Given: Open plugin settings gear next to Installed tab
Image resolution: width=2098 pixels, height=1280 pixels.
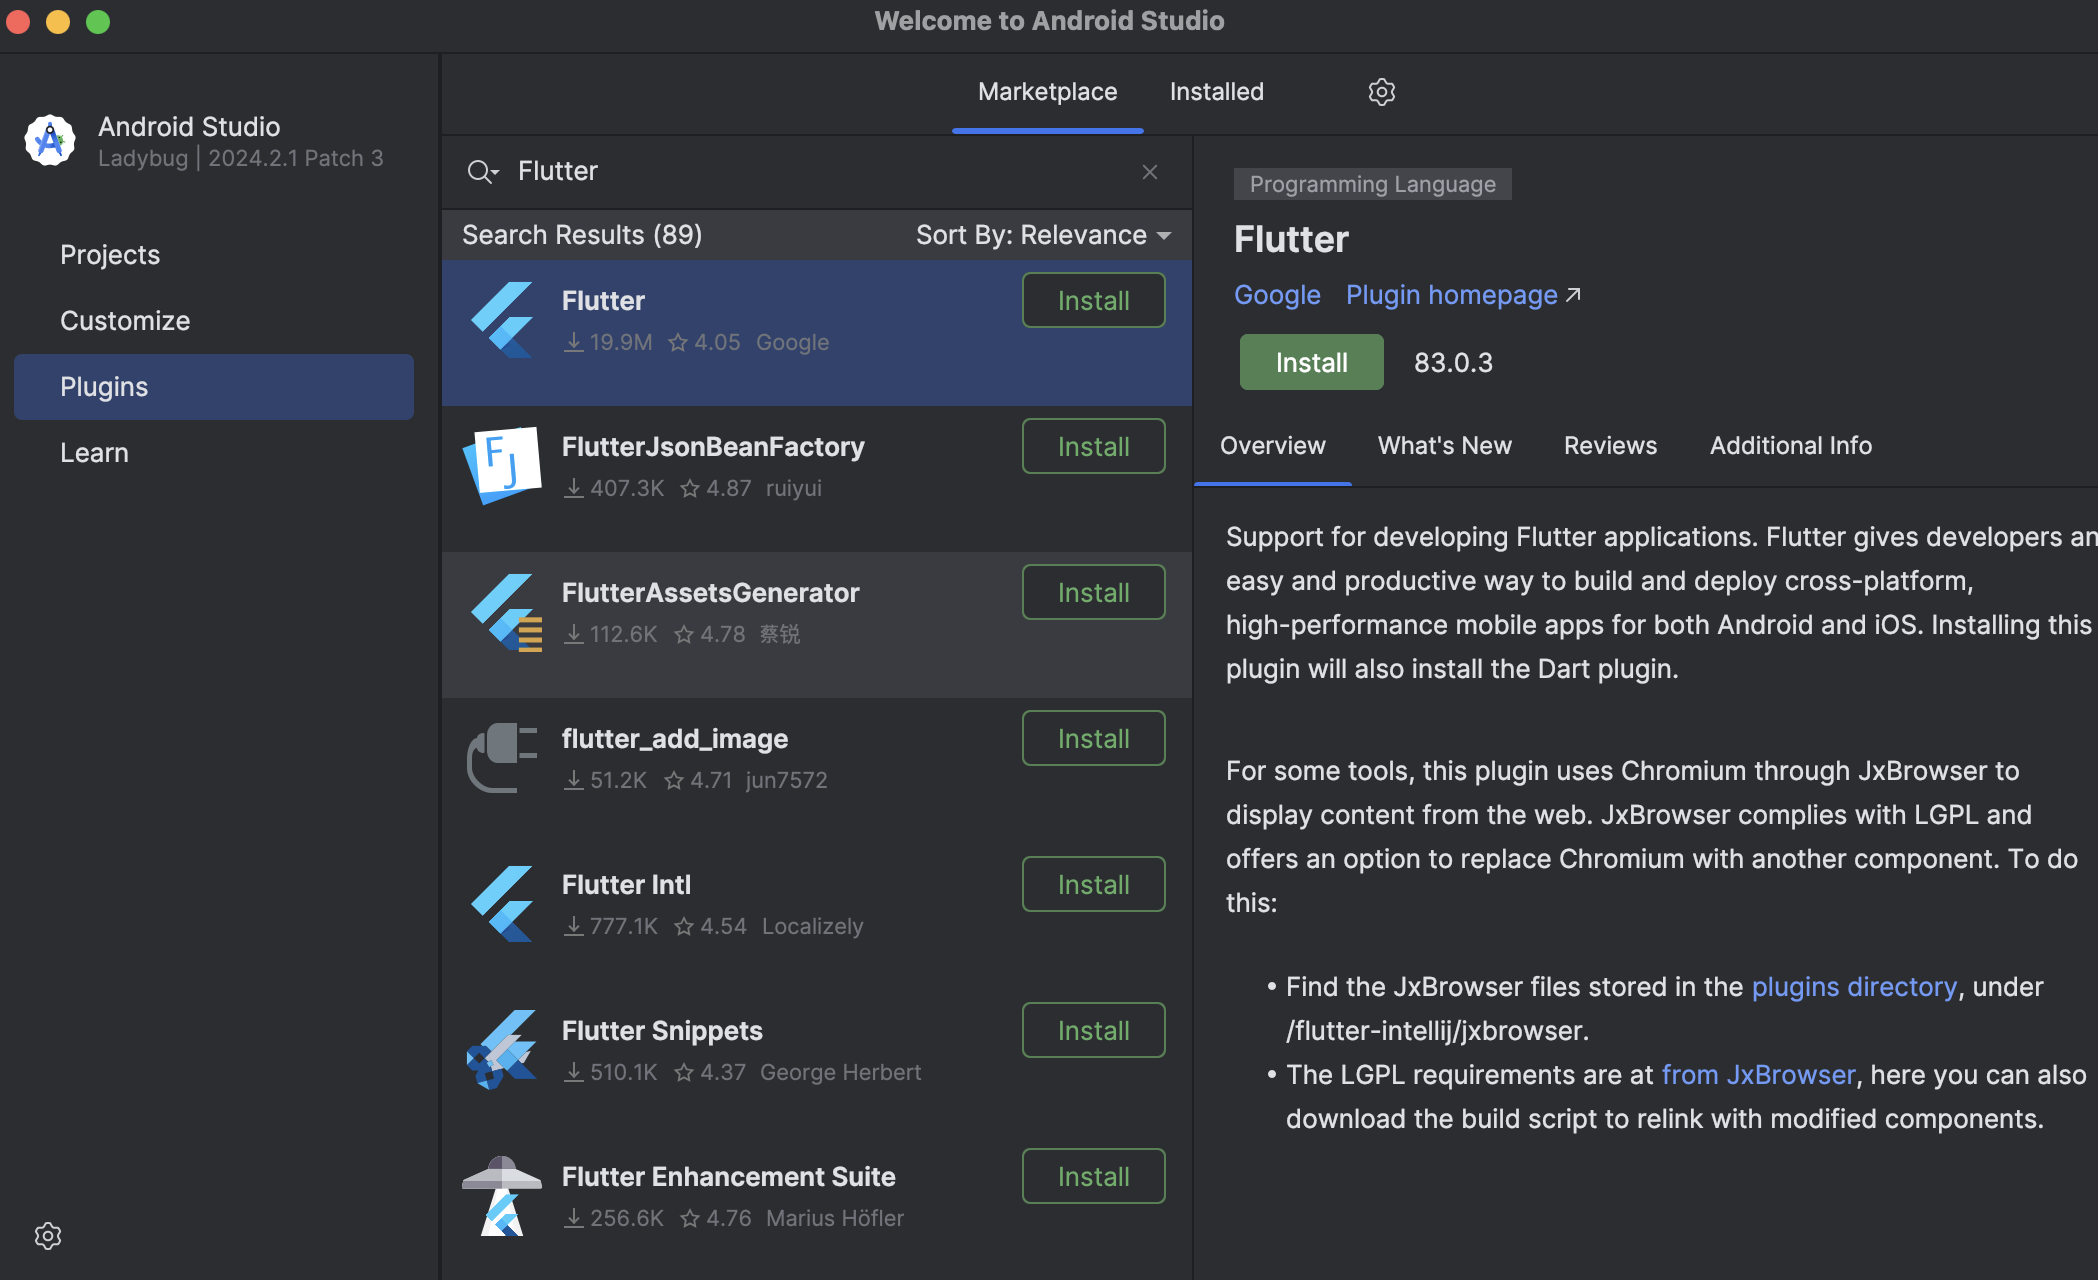Looking at the screenshot, I should tap(1381, 92).
